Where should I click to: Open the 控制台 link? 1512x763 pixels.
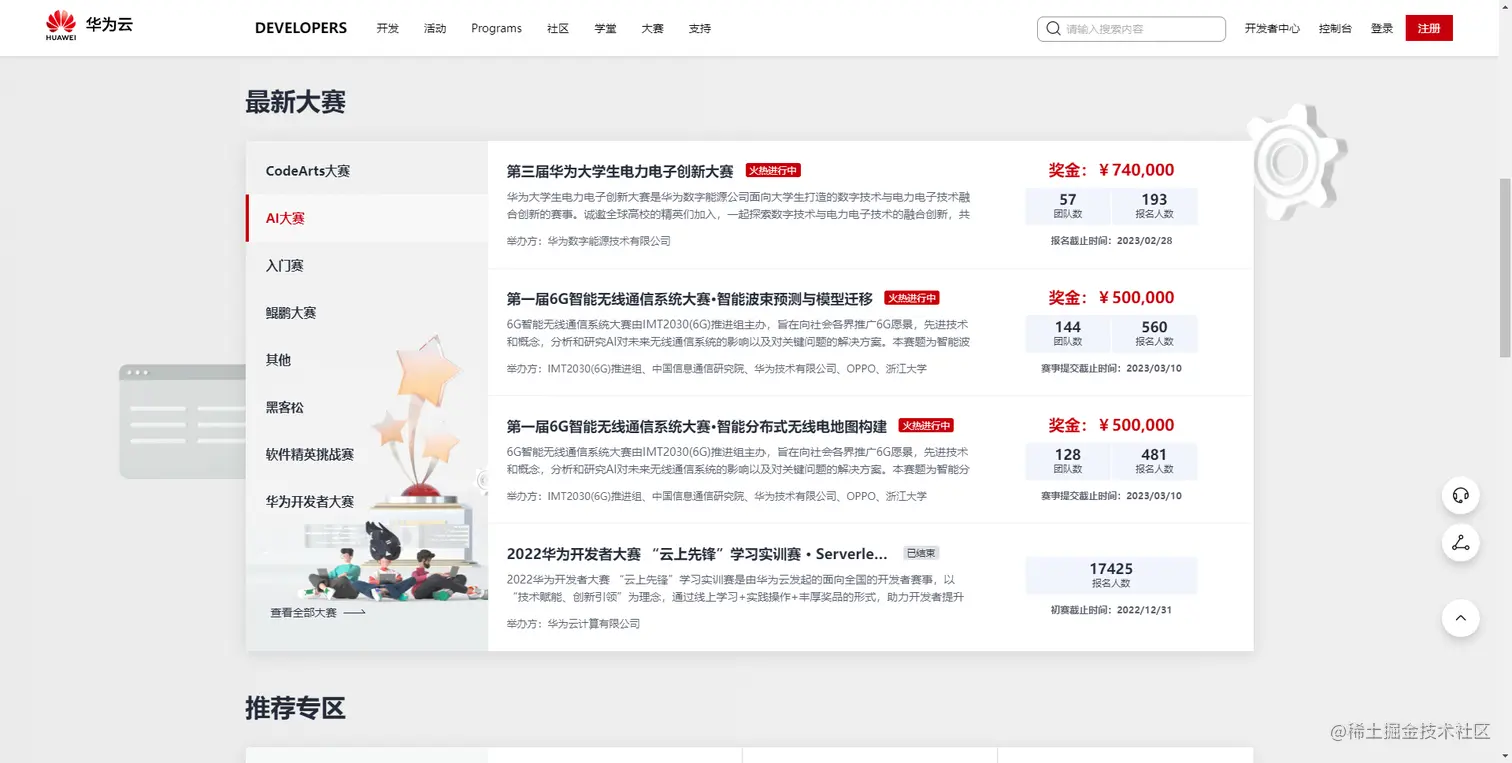click(x=1335, y=29)
